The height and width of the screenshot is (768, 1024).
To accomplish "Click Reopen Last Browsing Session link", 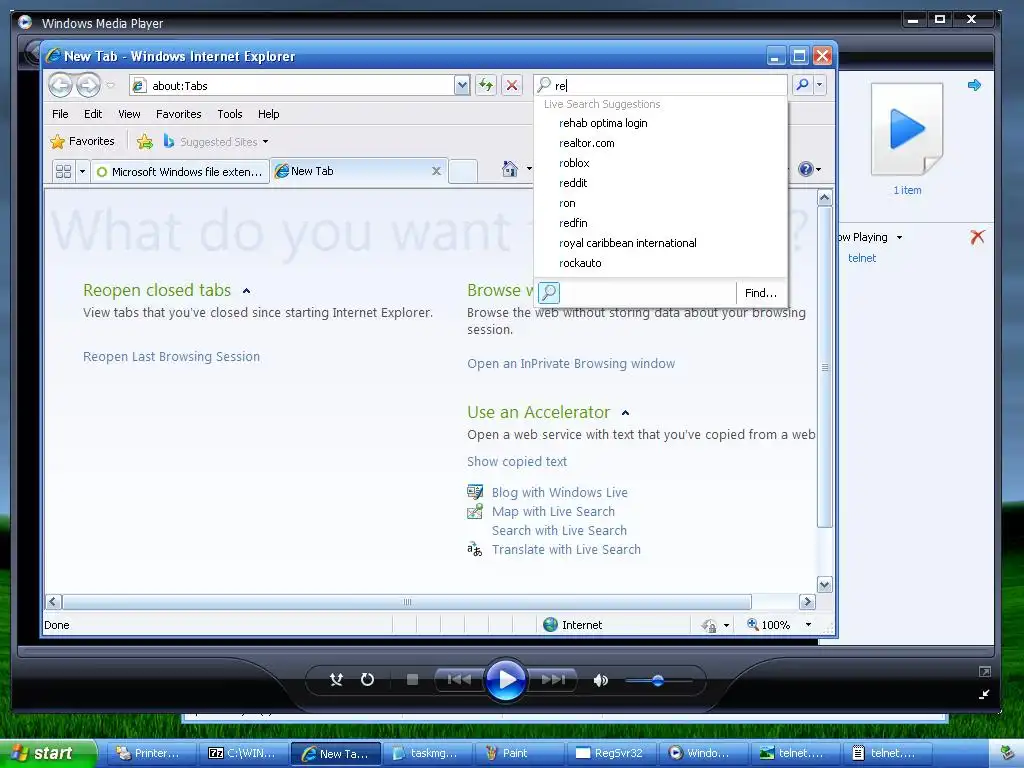I will pyautogui.click(x=171, y=357).
